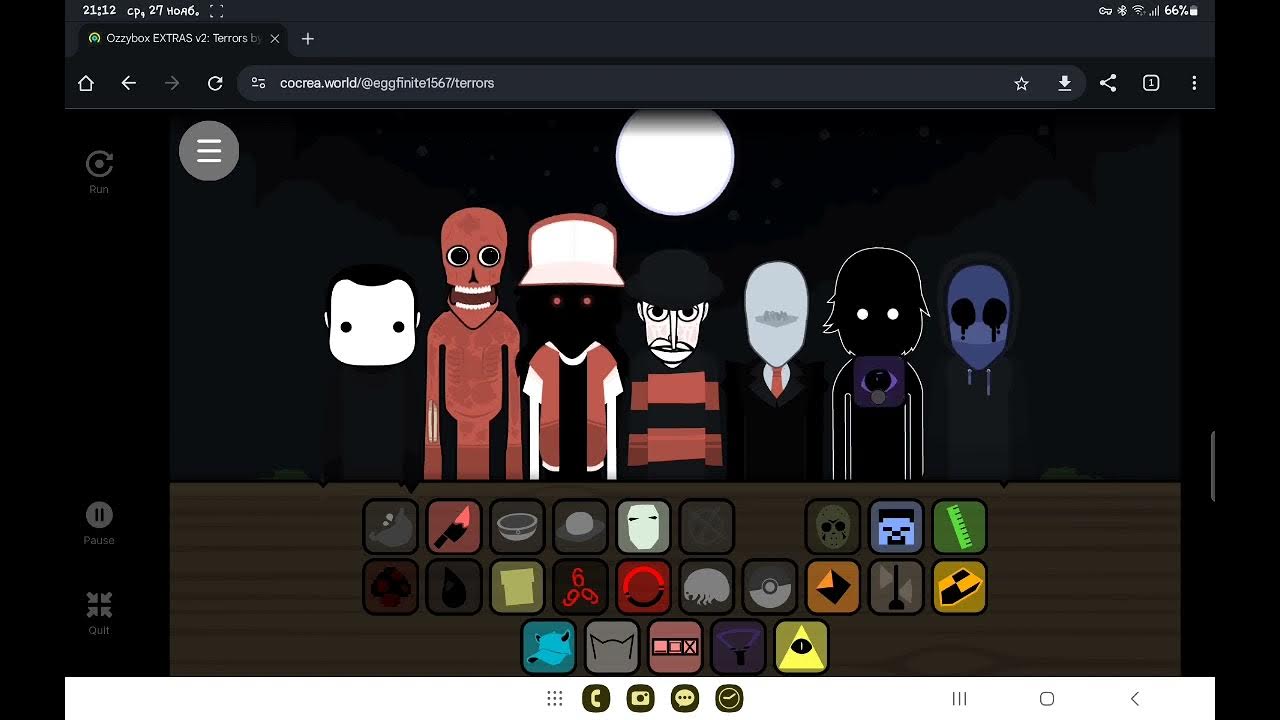
Task: Select the metronome-like gray lever icon
Action: tap(896, 587)
